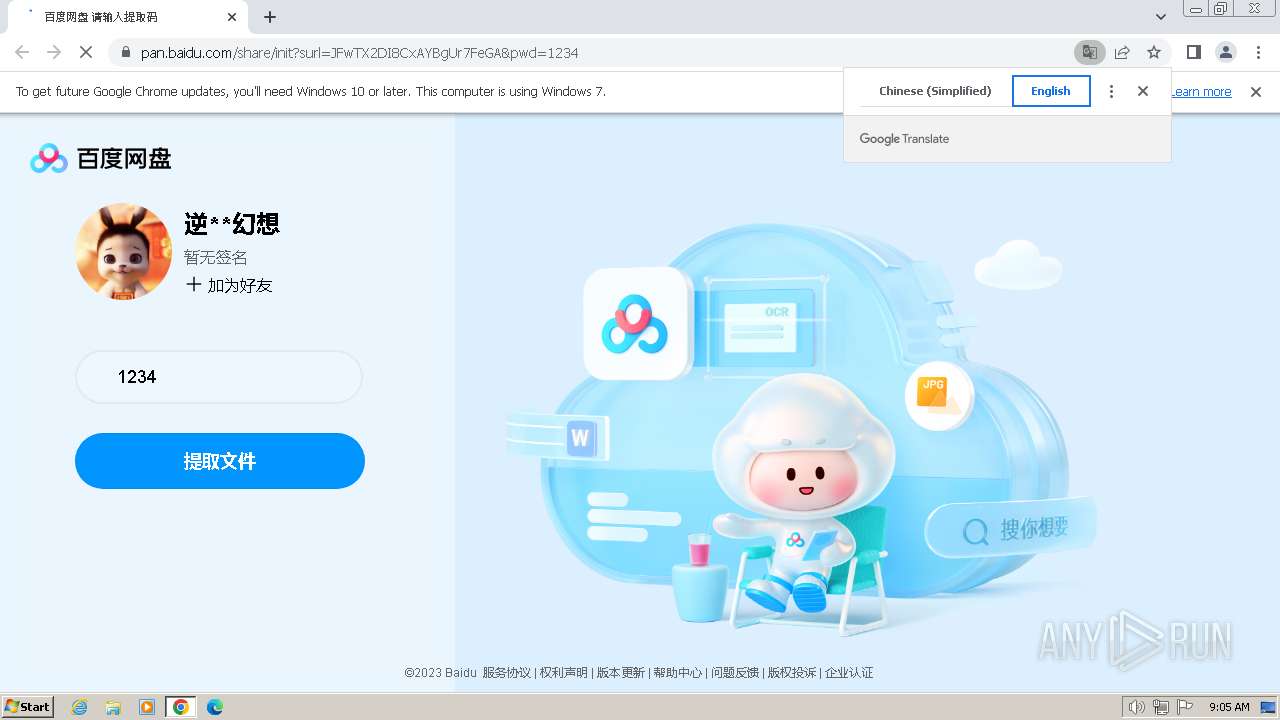This screenshot has width=1280, height=720.
Task: Click the system clock 9:05 AM
Action: pyautogui.click(x=1229, y=707)
